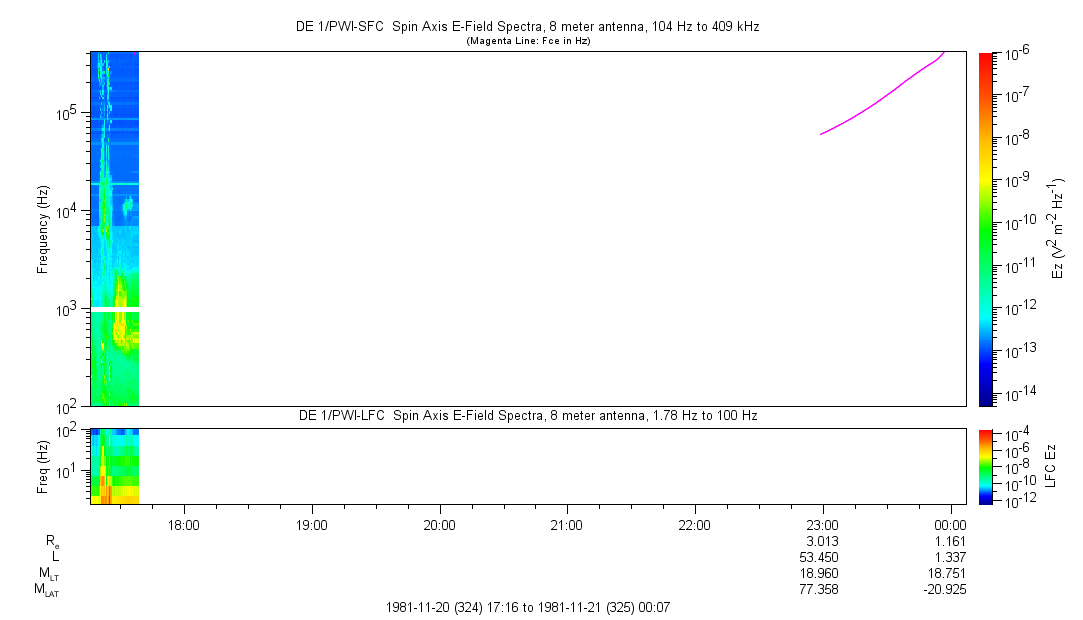
Task: Click the MLAT value 77.358
Action: pos(819,589)
